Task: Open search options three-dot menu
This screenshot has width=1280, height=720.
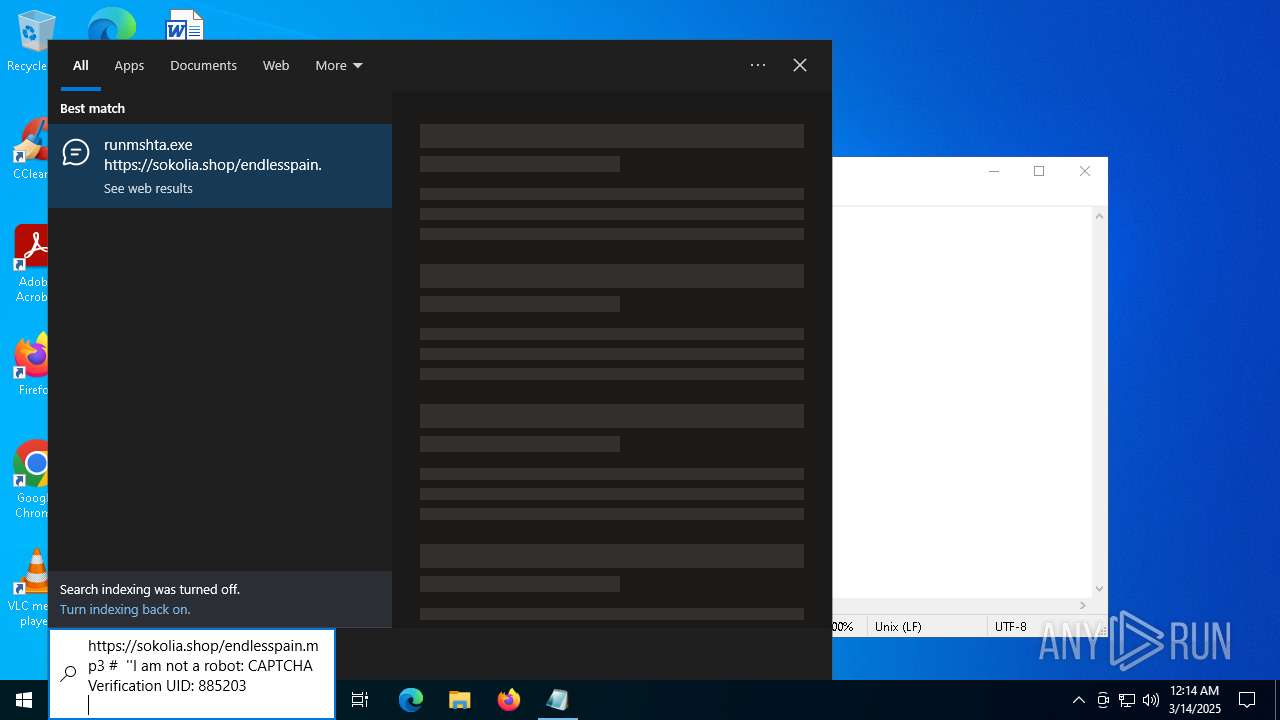Action: point(758,65)
